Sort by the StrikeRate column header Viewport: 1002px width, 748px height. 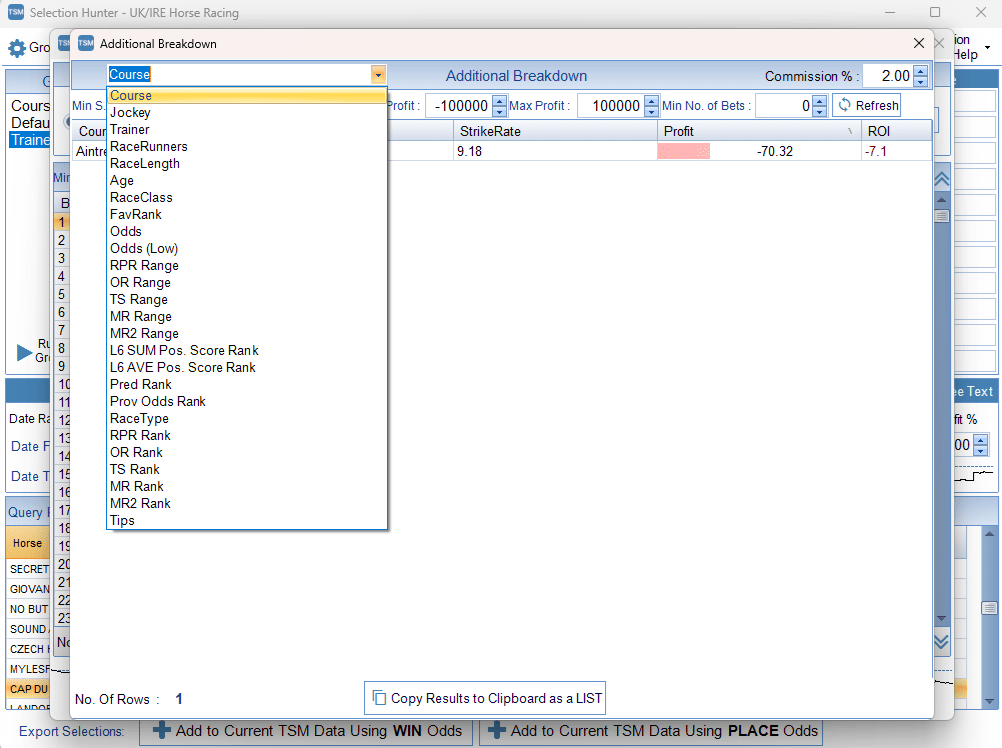pos(488,131)
